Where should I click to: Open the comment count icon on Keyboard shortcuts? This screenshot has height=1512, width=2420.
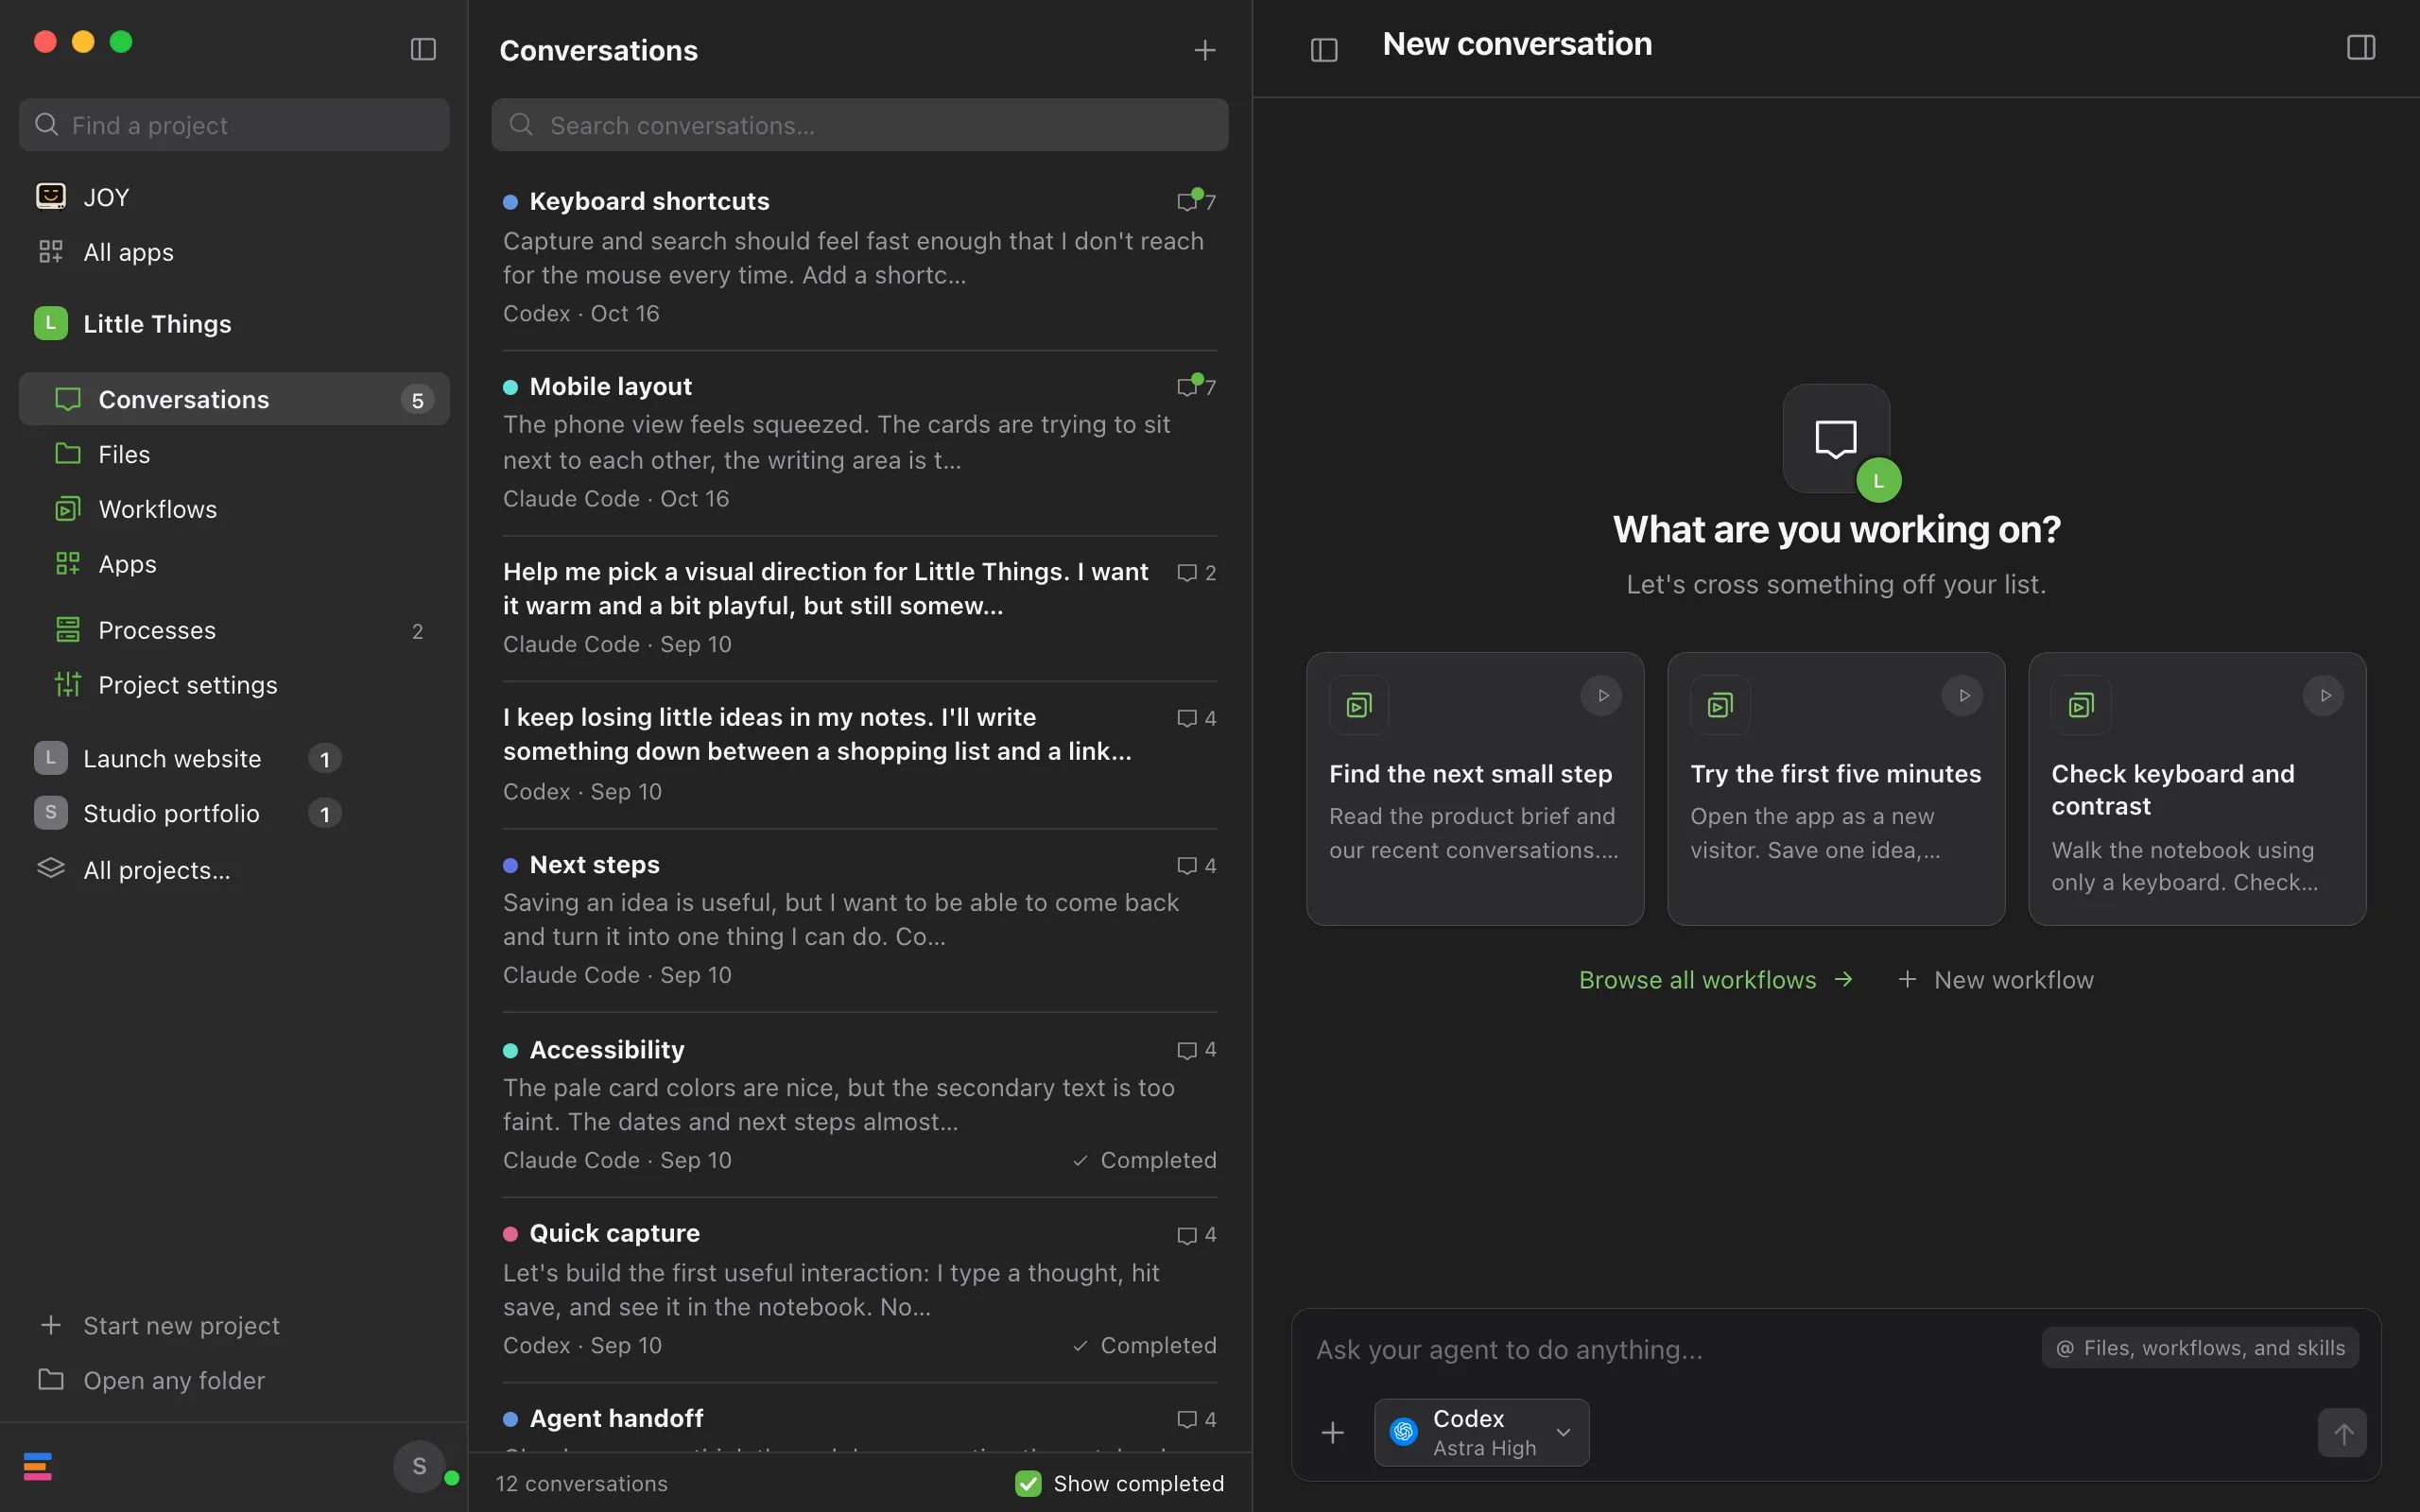(1196, 200)
